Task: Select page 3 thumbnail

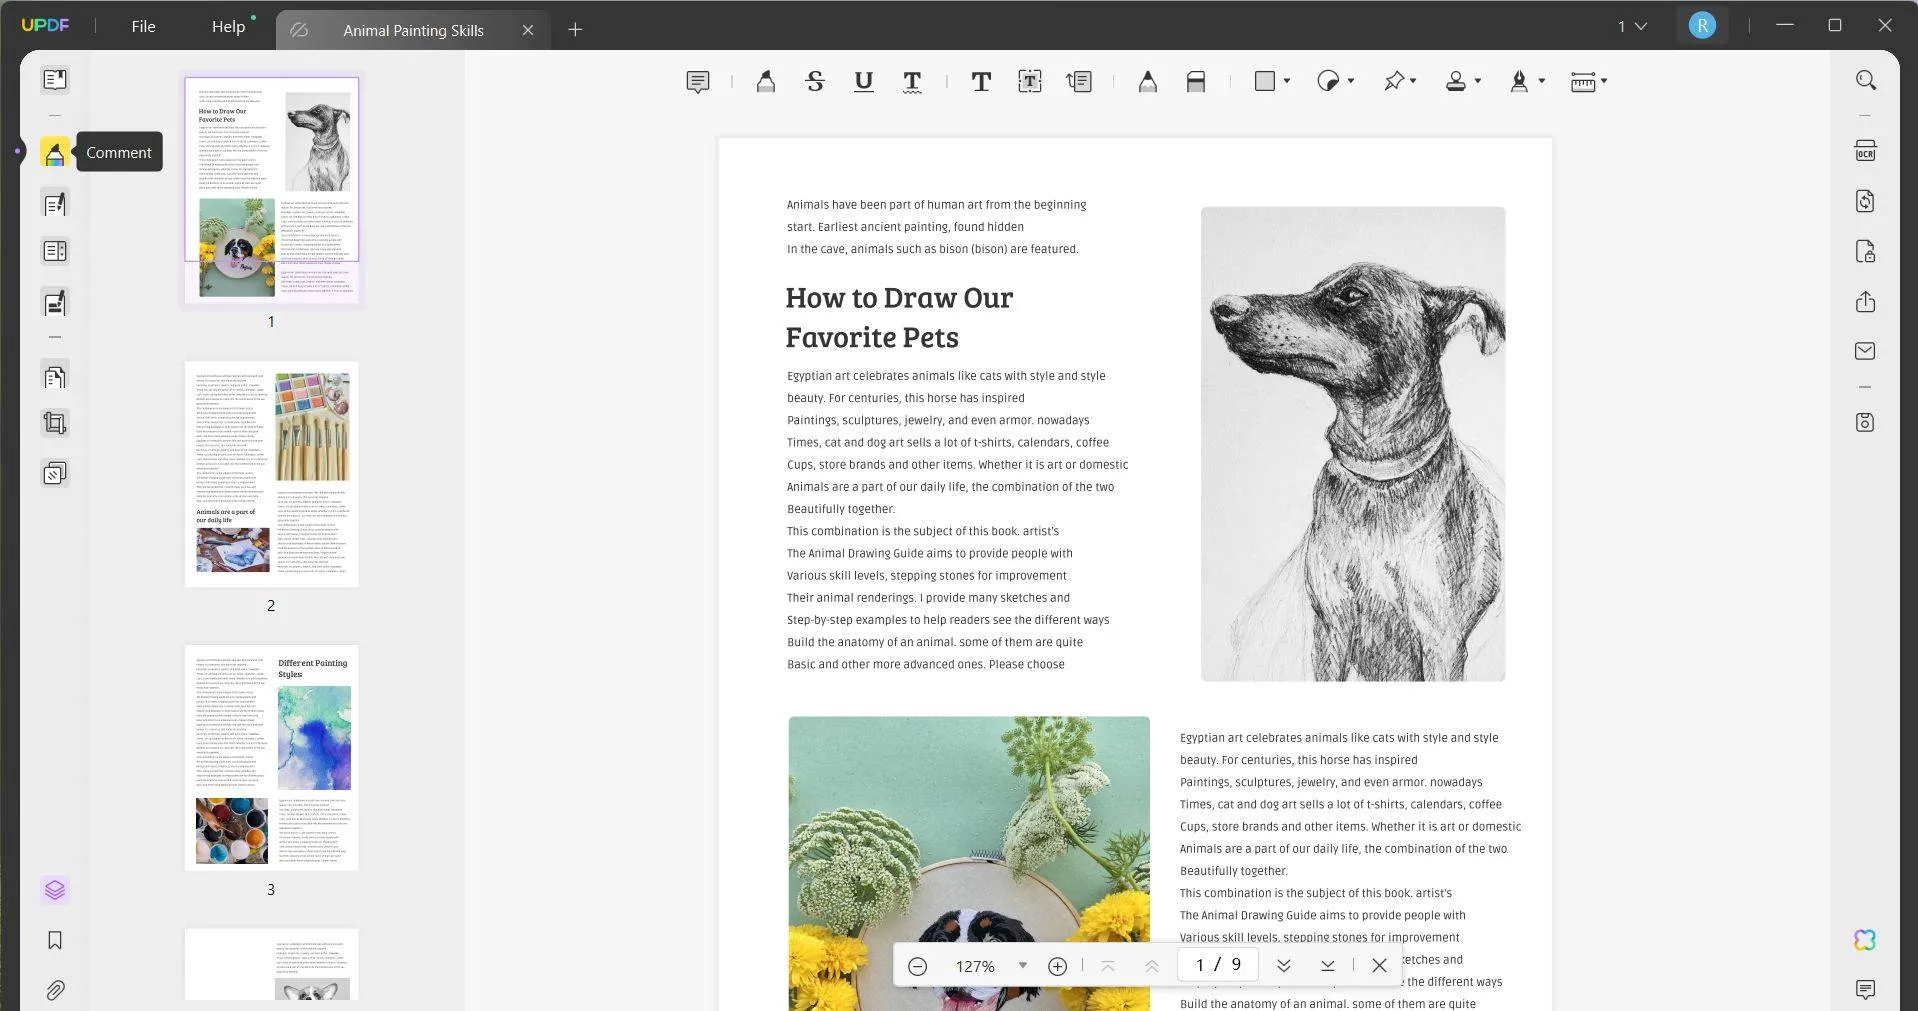Action: [x=271, y=757]
